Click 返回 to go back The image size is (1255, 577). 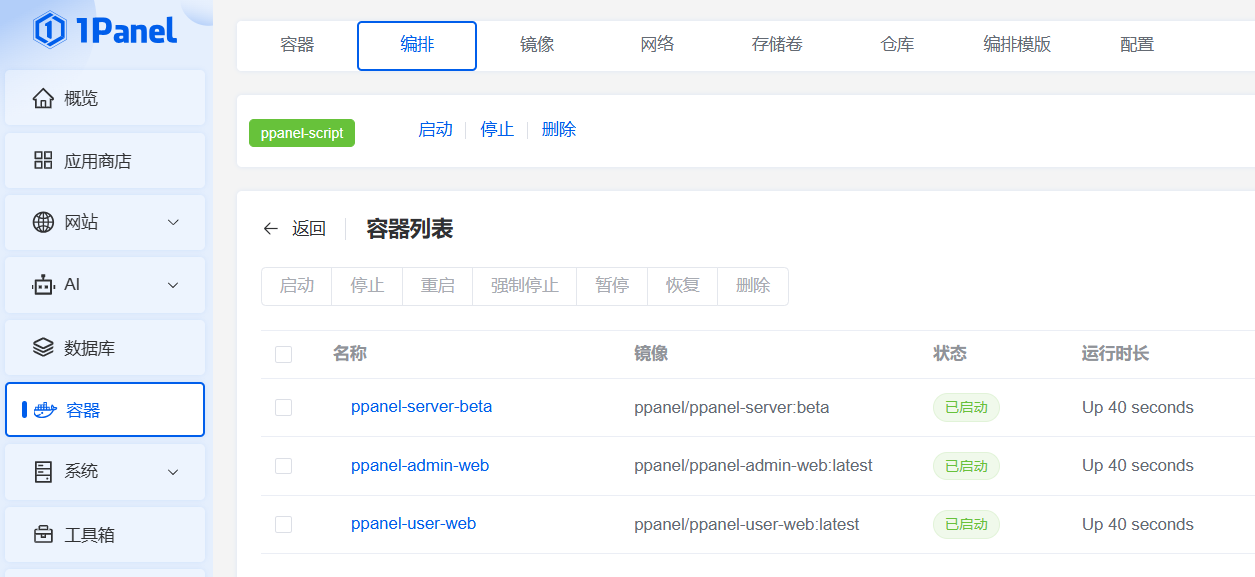click(x=309, y=229)
